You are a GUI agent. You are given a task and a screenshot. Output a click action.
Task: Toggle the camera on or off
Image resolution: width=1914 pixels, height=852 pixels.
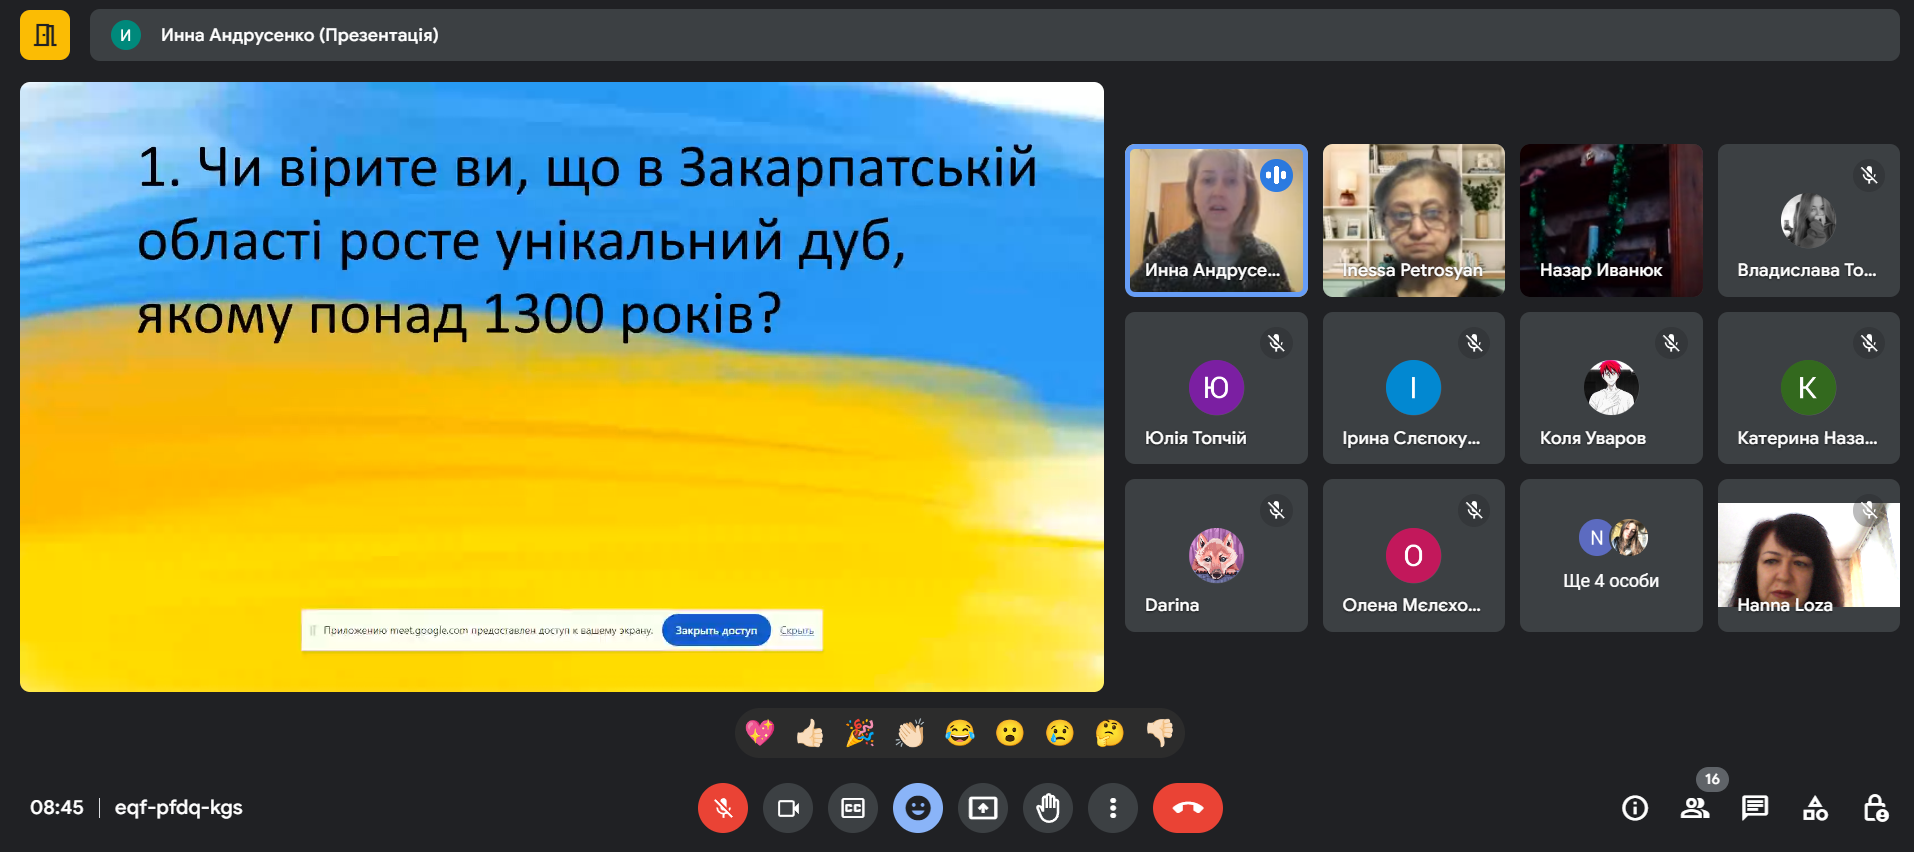788,808
